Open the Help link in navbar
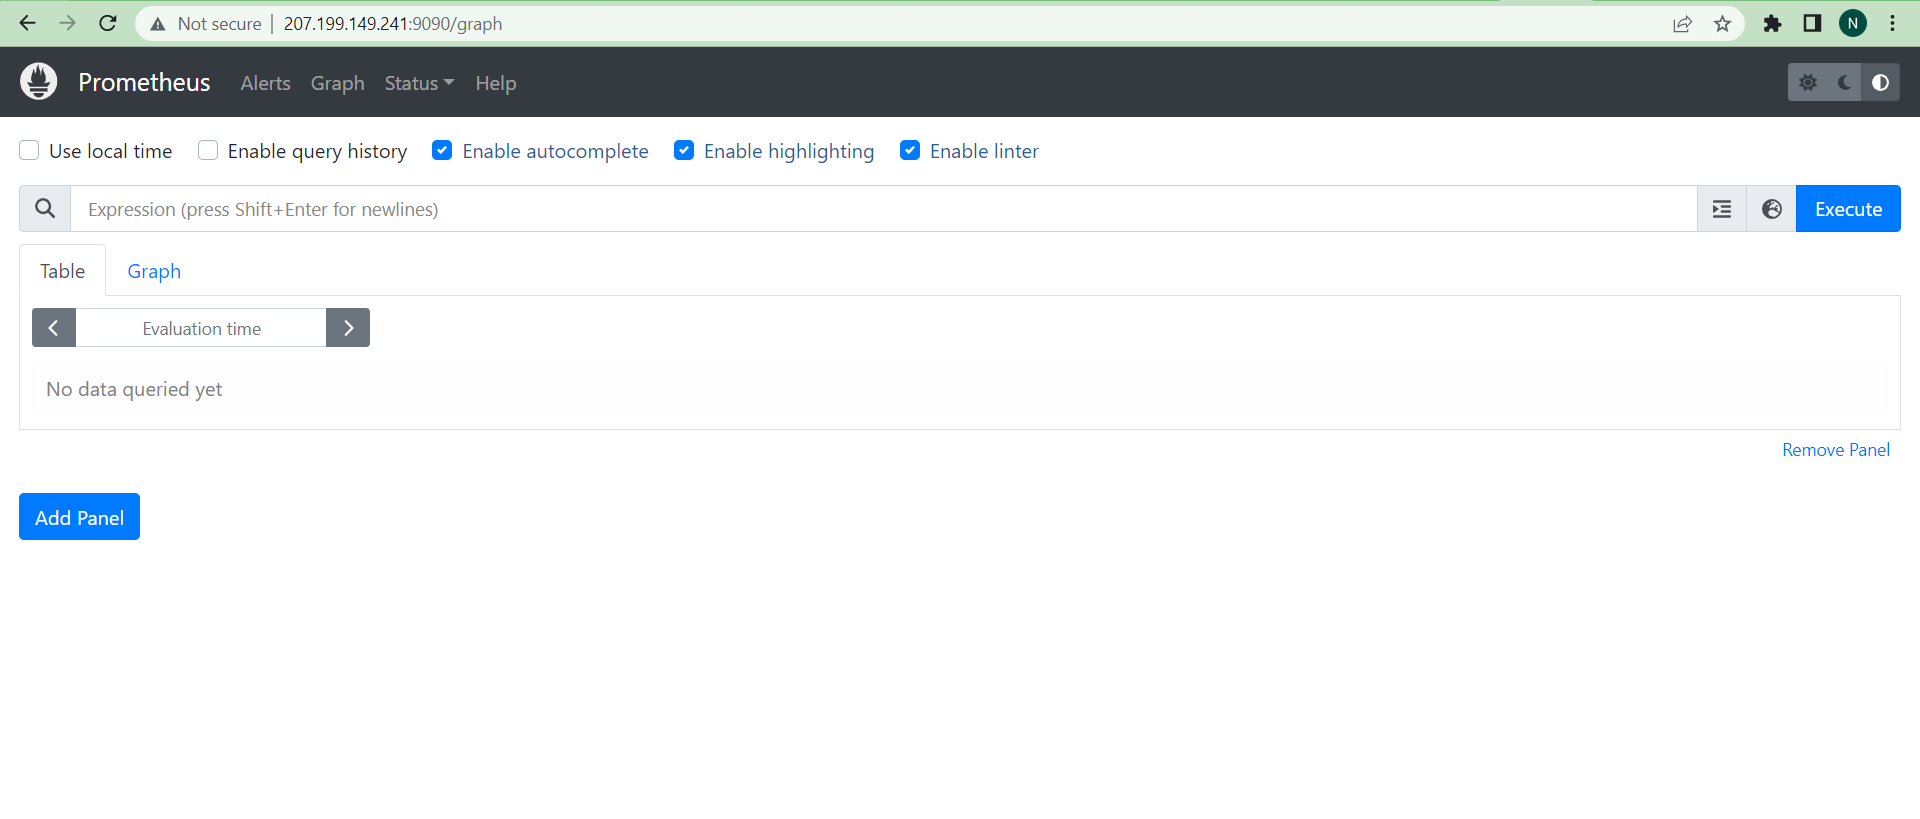 click(x=496, y=83)
